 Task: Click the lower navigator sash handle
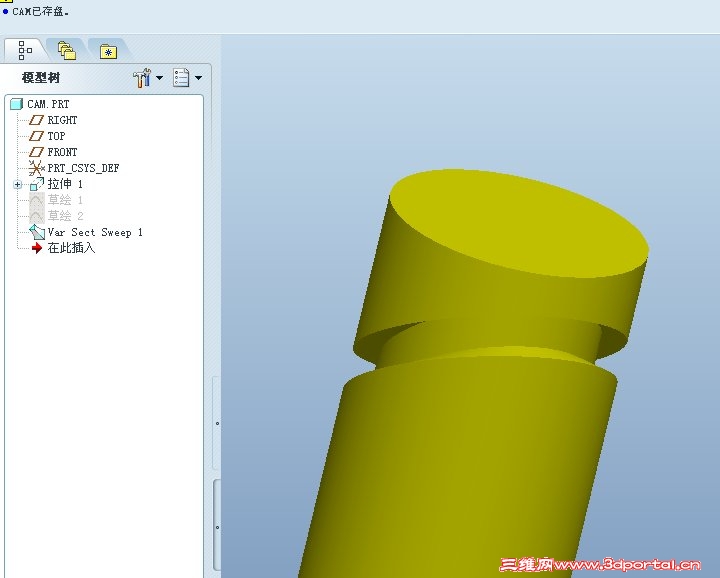[217, 526]
